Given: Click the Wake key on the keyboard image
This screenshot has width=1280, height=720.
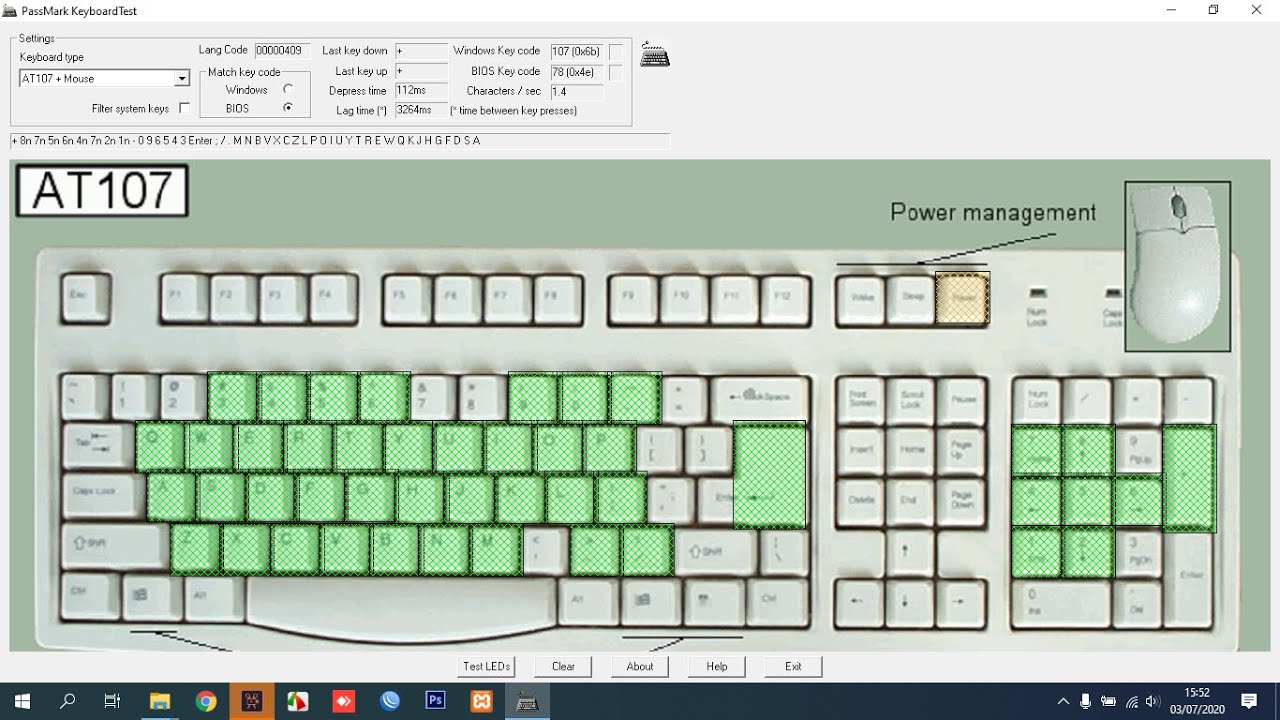Looking at the screenshot, I should tap(863, 298).
